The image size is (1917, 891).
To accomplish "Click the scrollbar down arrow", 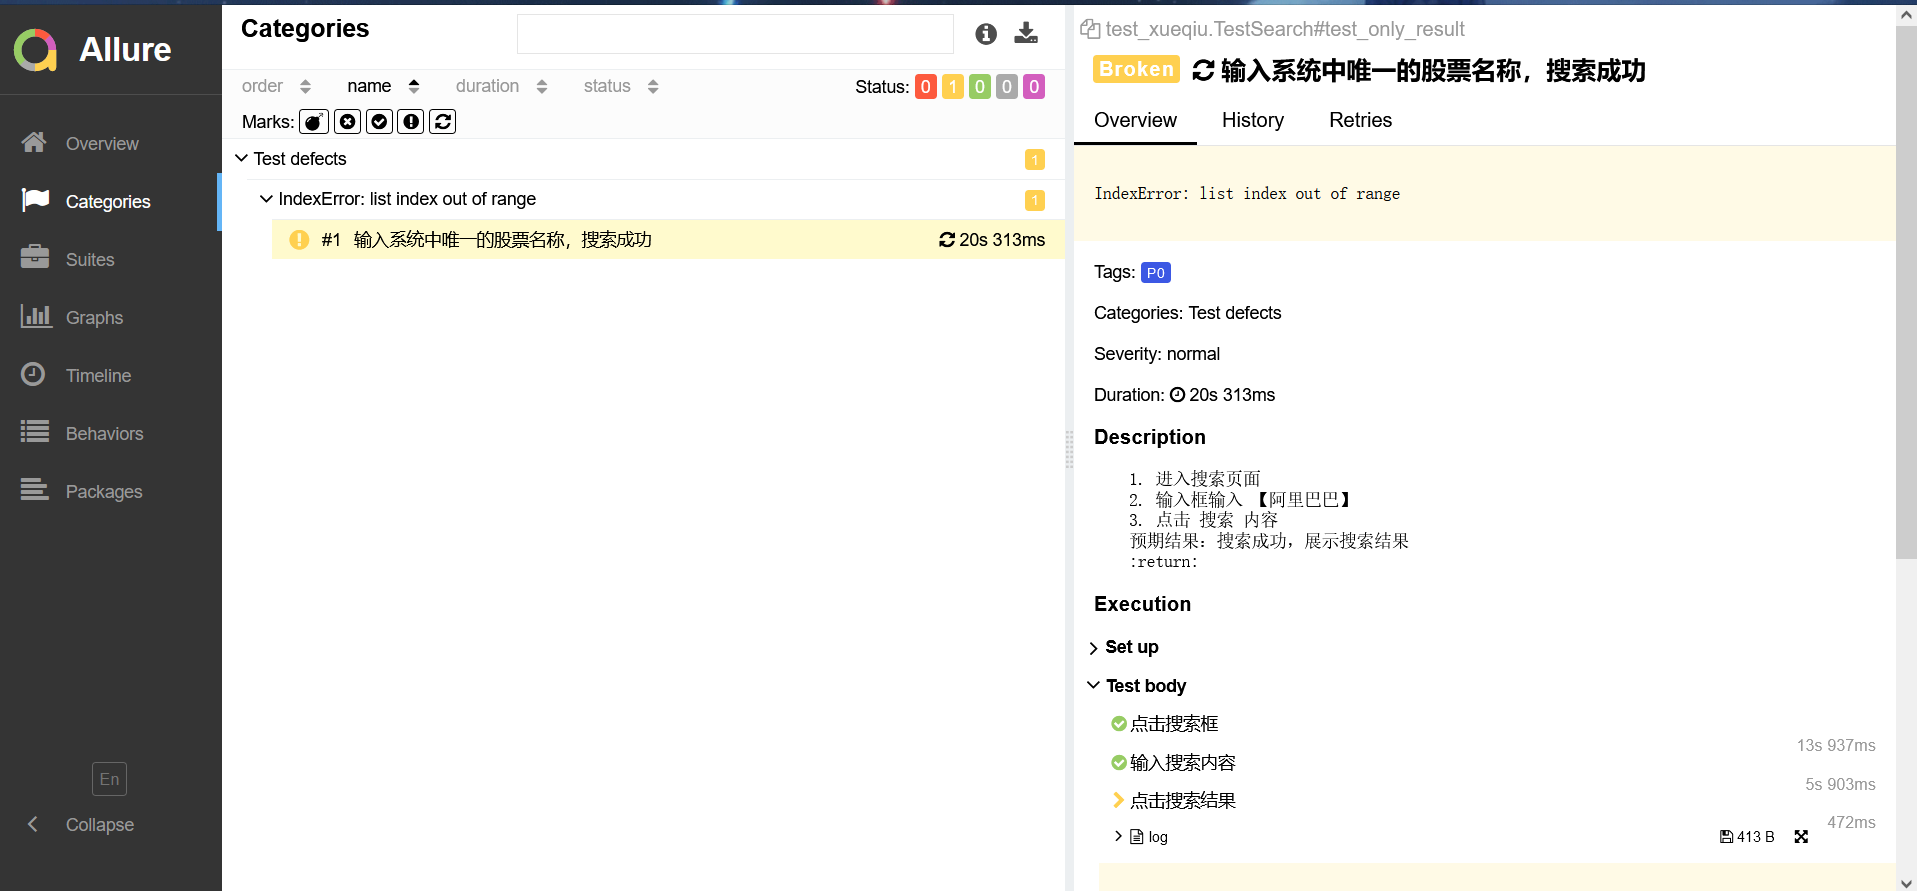I will pyautogui.click(x=1906, y=882).
